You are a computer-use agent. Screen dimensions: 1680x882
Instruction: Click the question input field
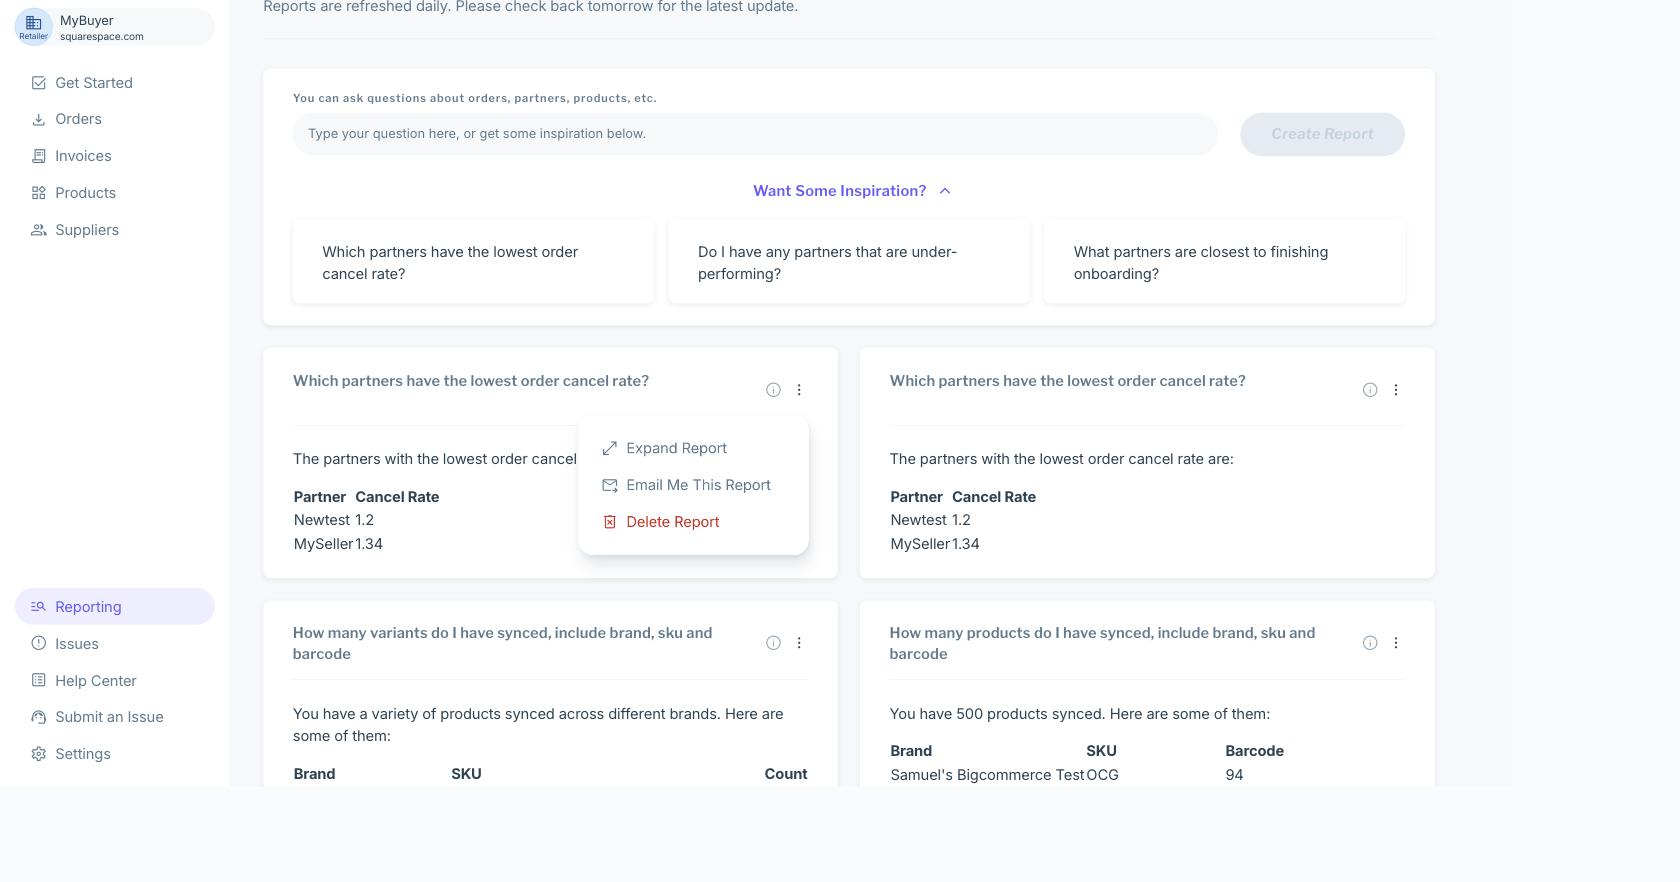click(x=755, y=134)
